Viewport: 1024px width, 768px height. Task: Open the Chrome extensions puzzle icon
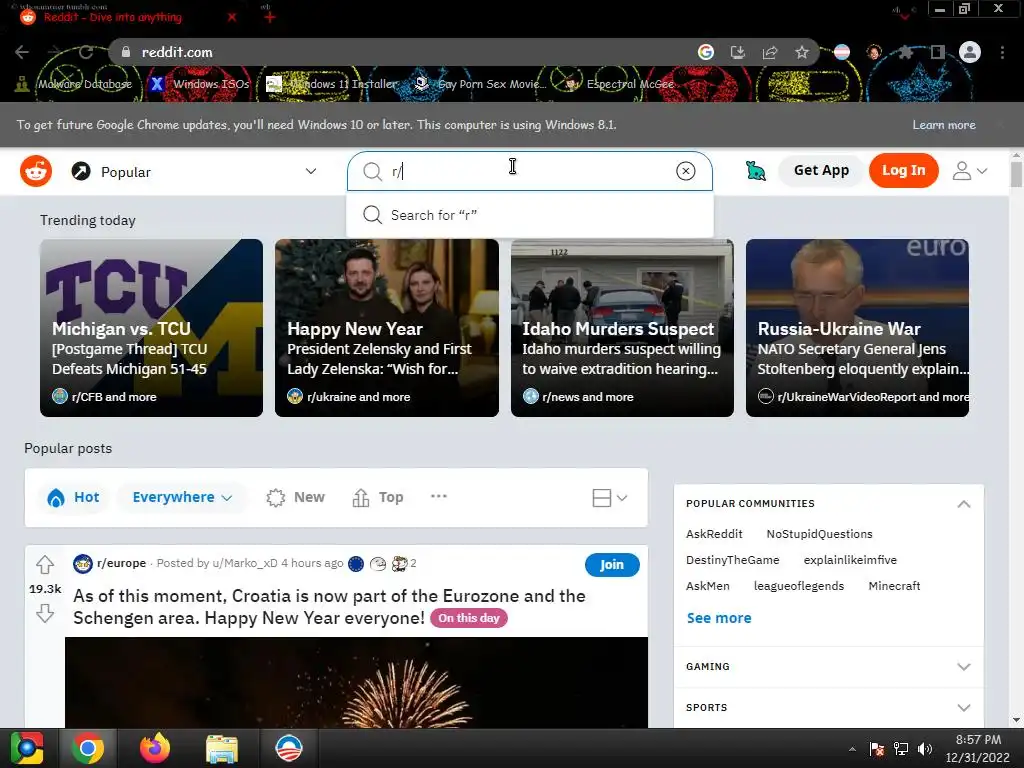point(905,52)
